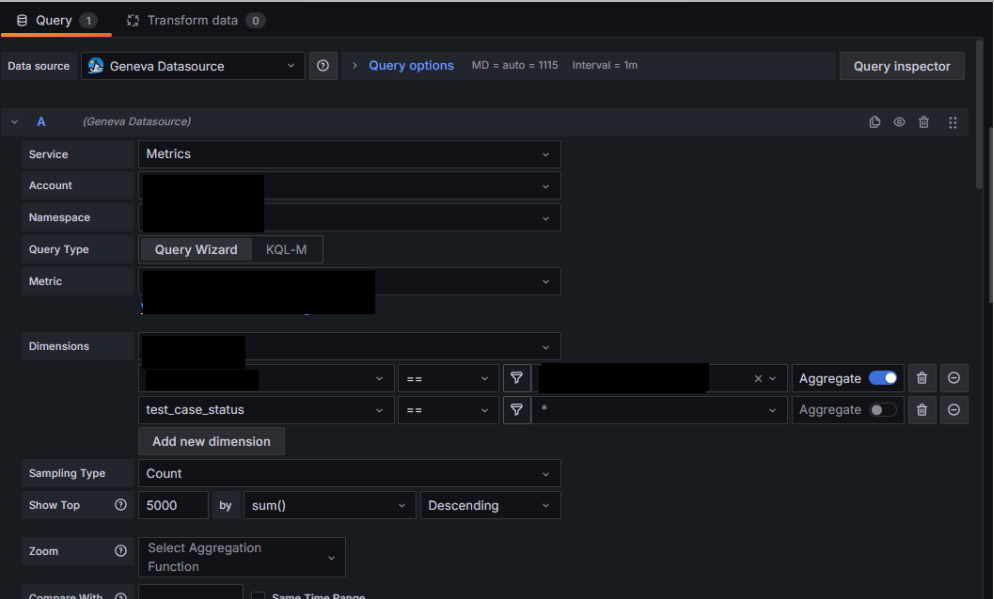The width and height of the screenshot is (994, 599).
Task: Click the Show Top 5000 field
Action: [x=173, y=505]
